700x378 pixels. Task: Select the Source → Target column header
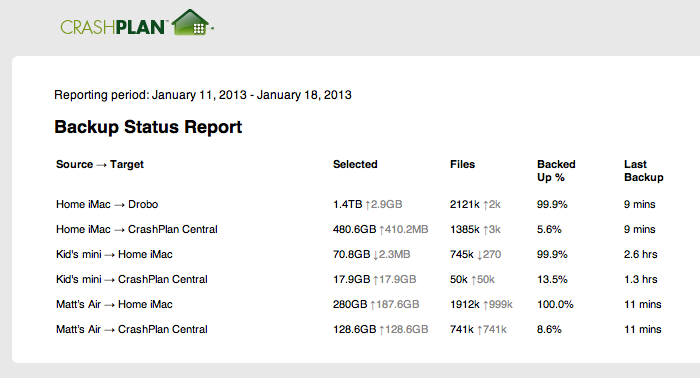(100, 164)
